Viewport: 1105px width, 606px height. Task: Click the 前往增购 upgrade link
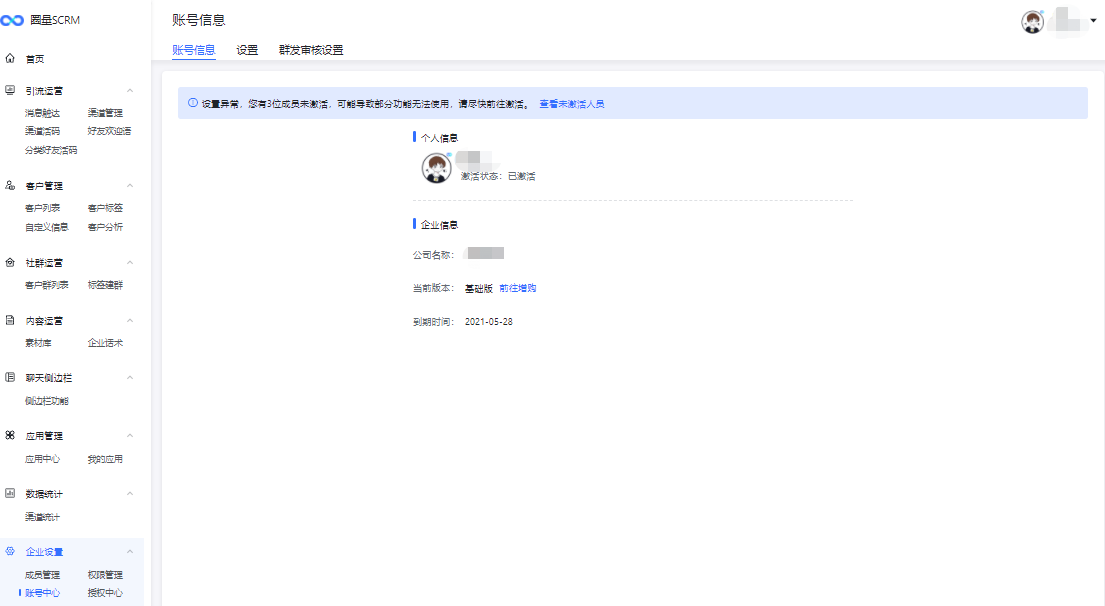pyautogui.click(x=518, y=288)
